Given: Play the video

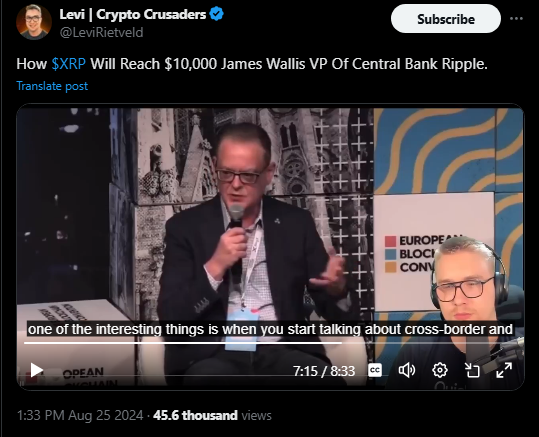Looking at the screenshot, I should click(x=36, y=370).
